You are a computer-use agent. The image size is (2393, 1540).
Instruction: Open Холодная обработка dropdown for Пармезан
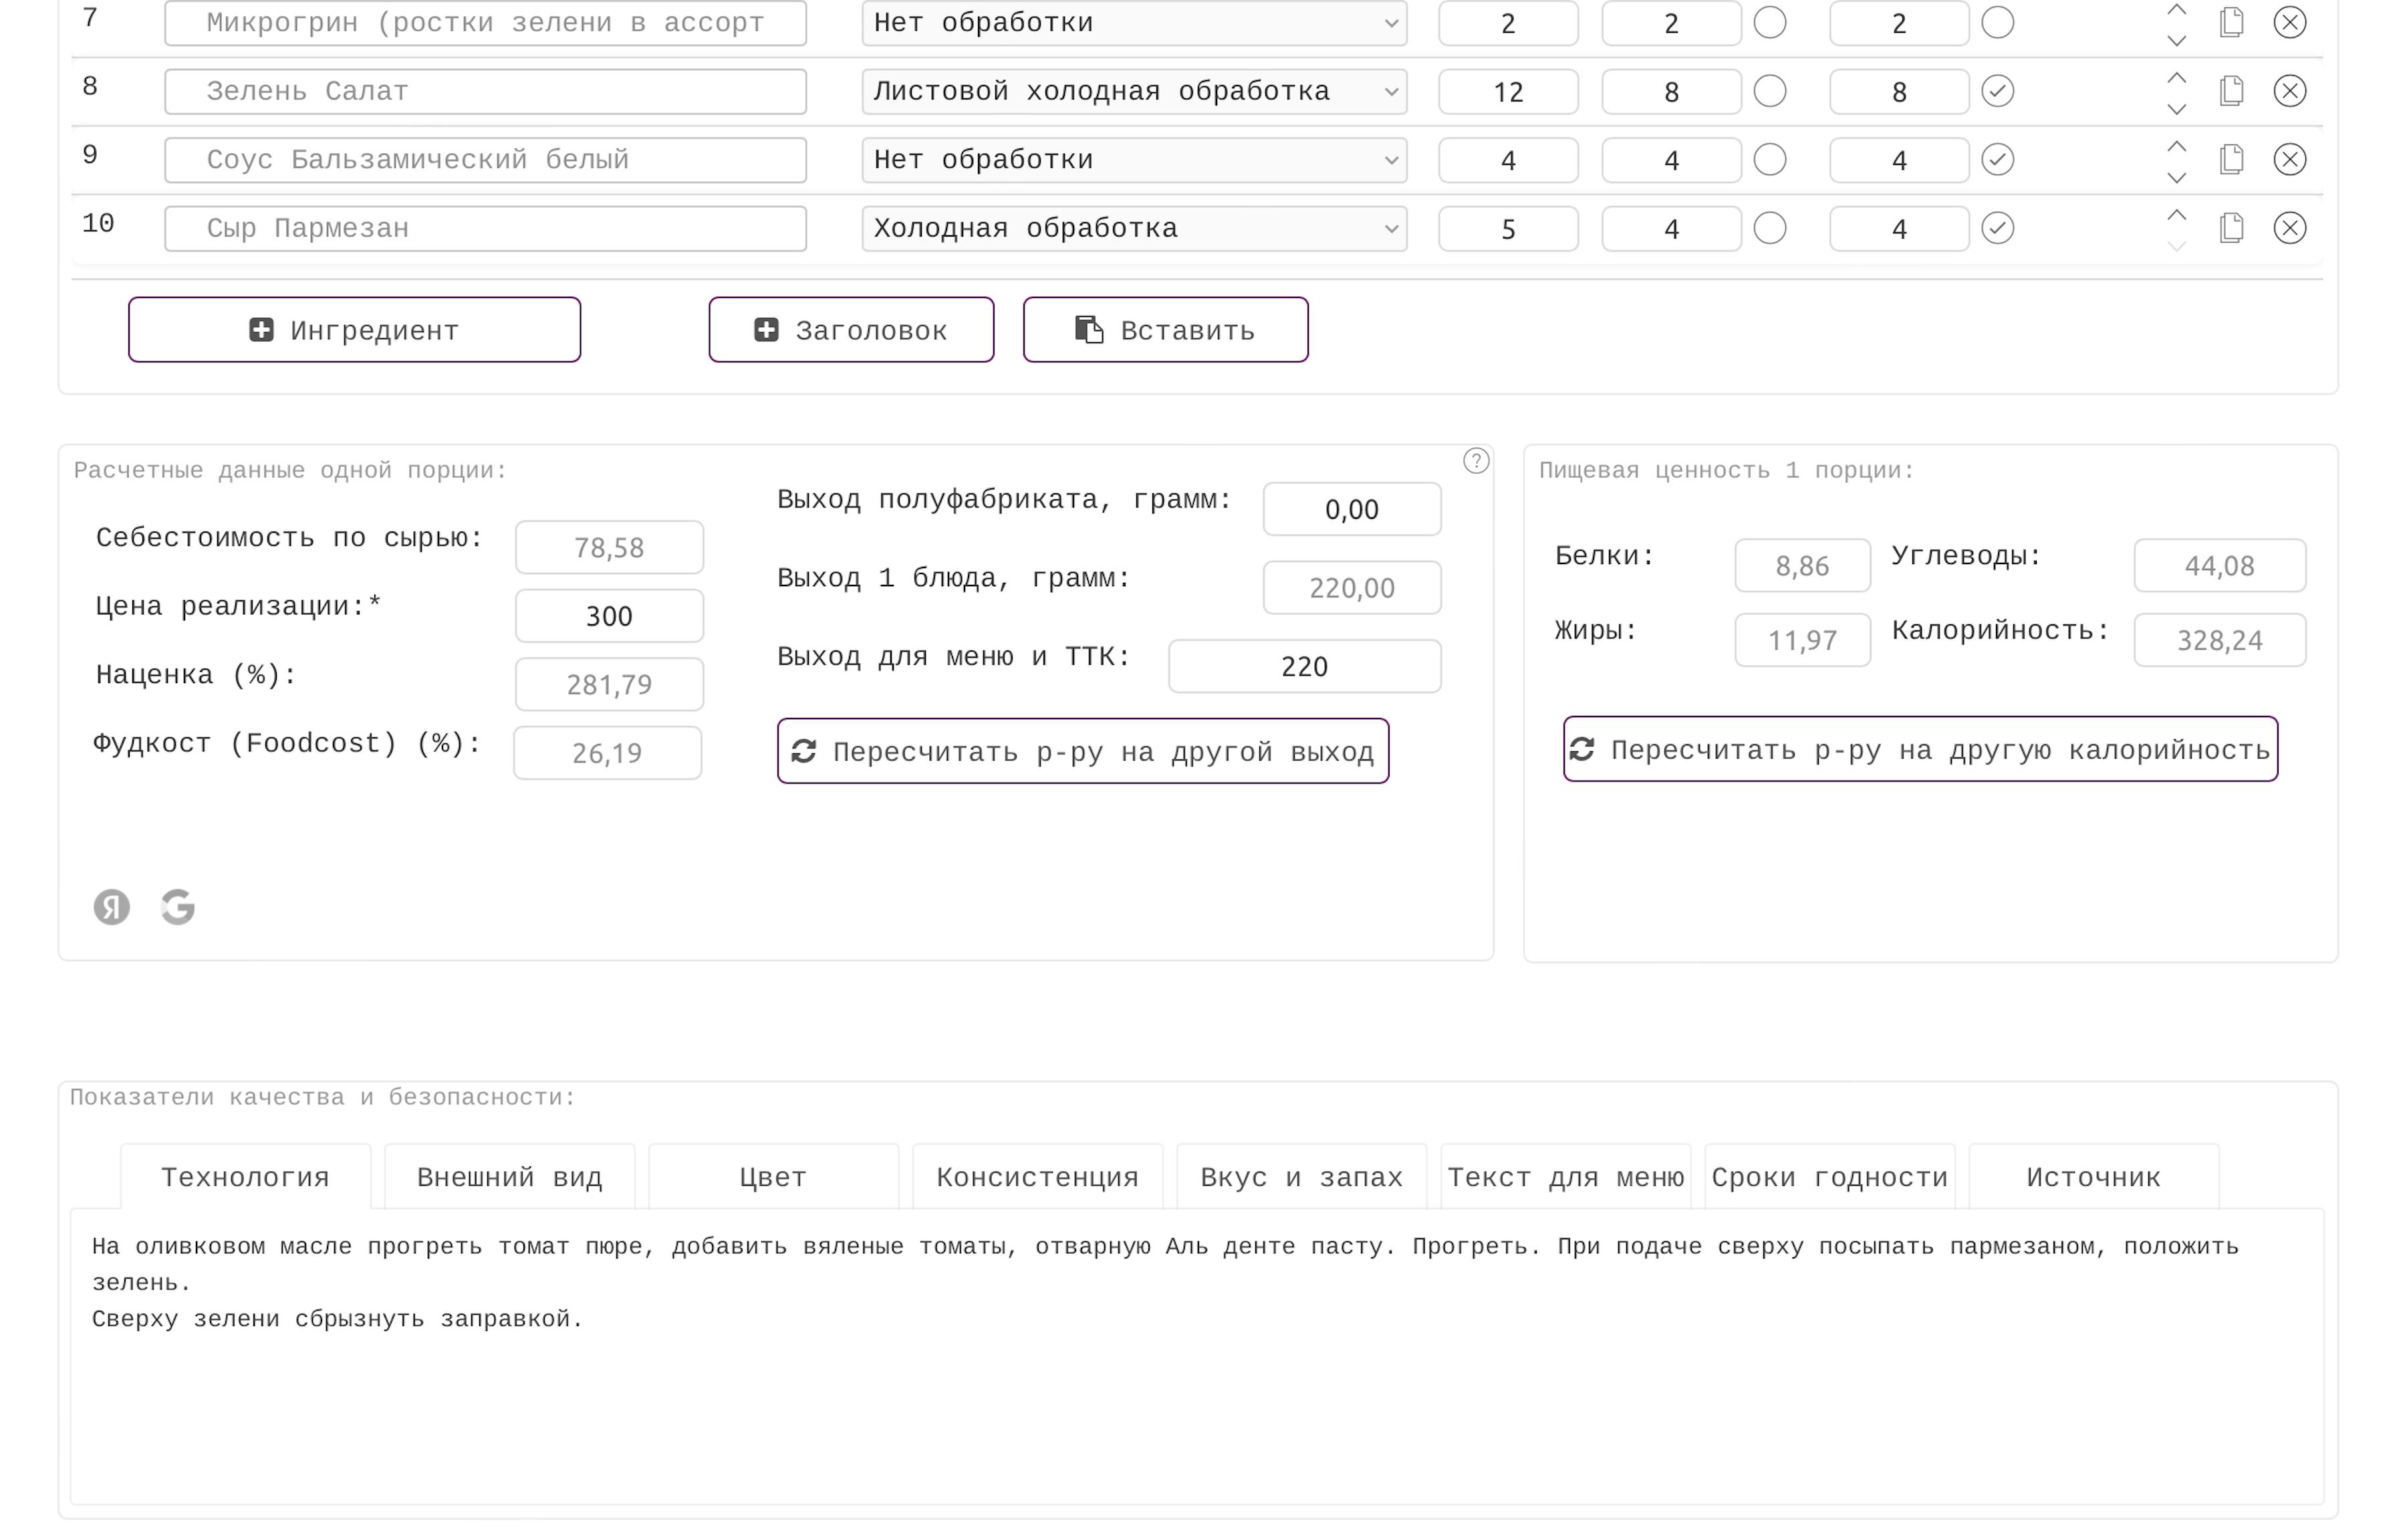(x=1134, y=228)
